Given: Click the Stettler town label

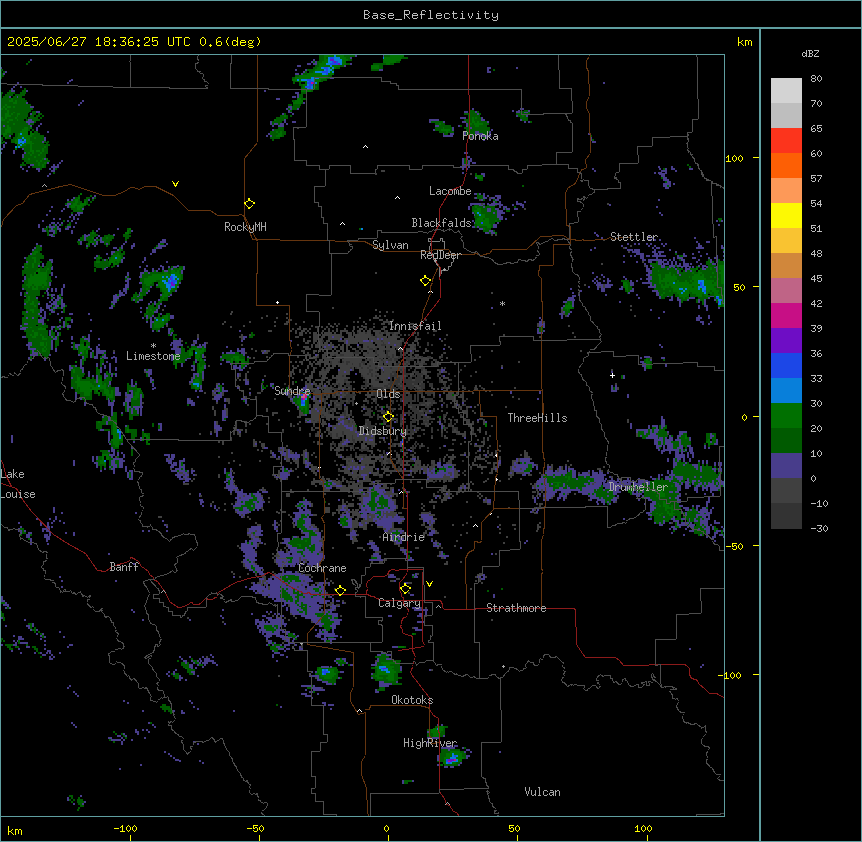Looking at the screenshot, I should coord(634,237).
